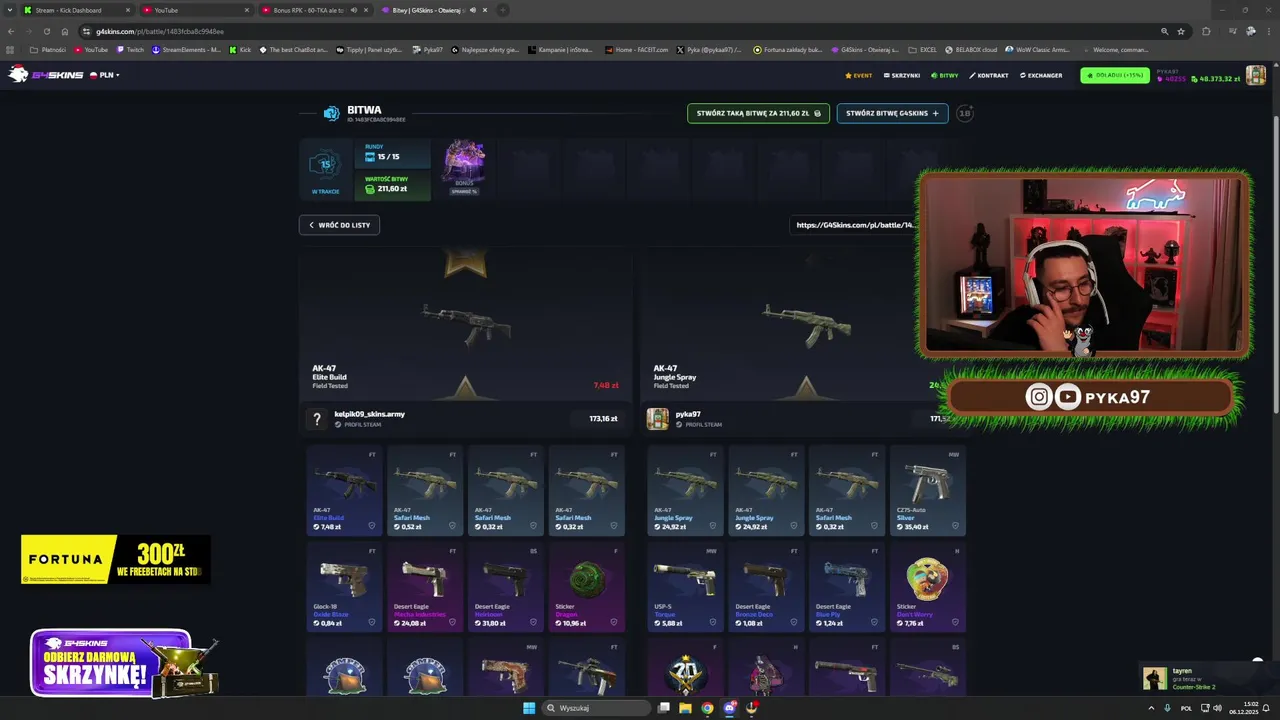Switch to the Stream - Kick Dashboard tab

pos(76,10)
